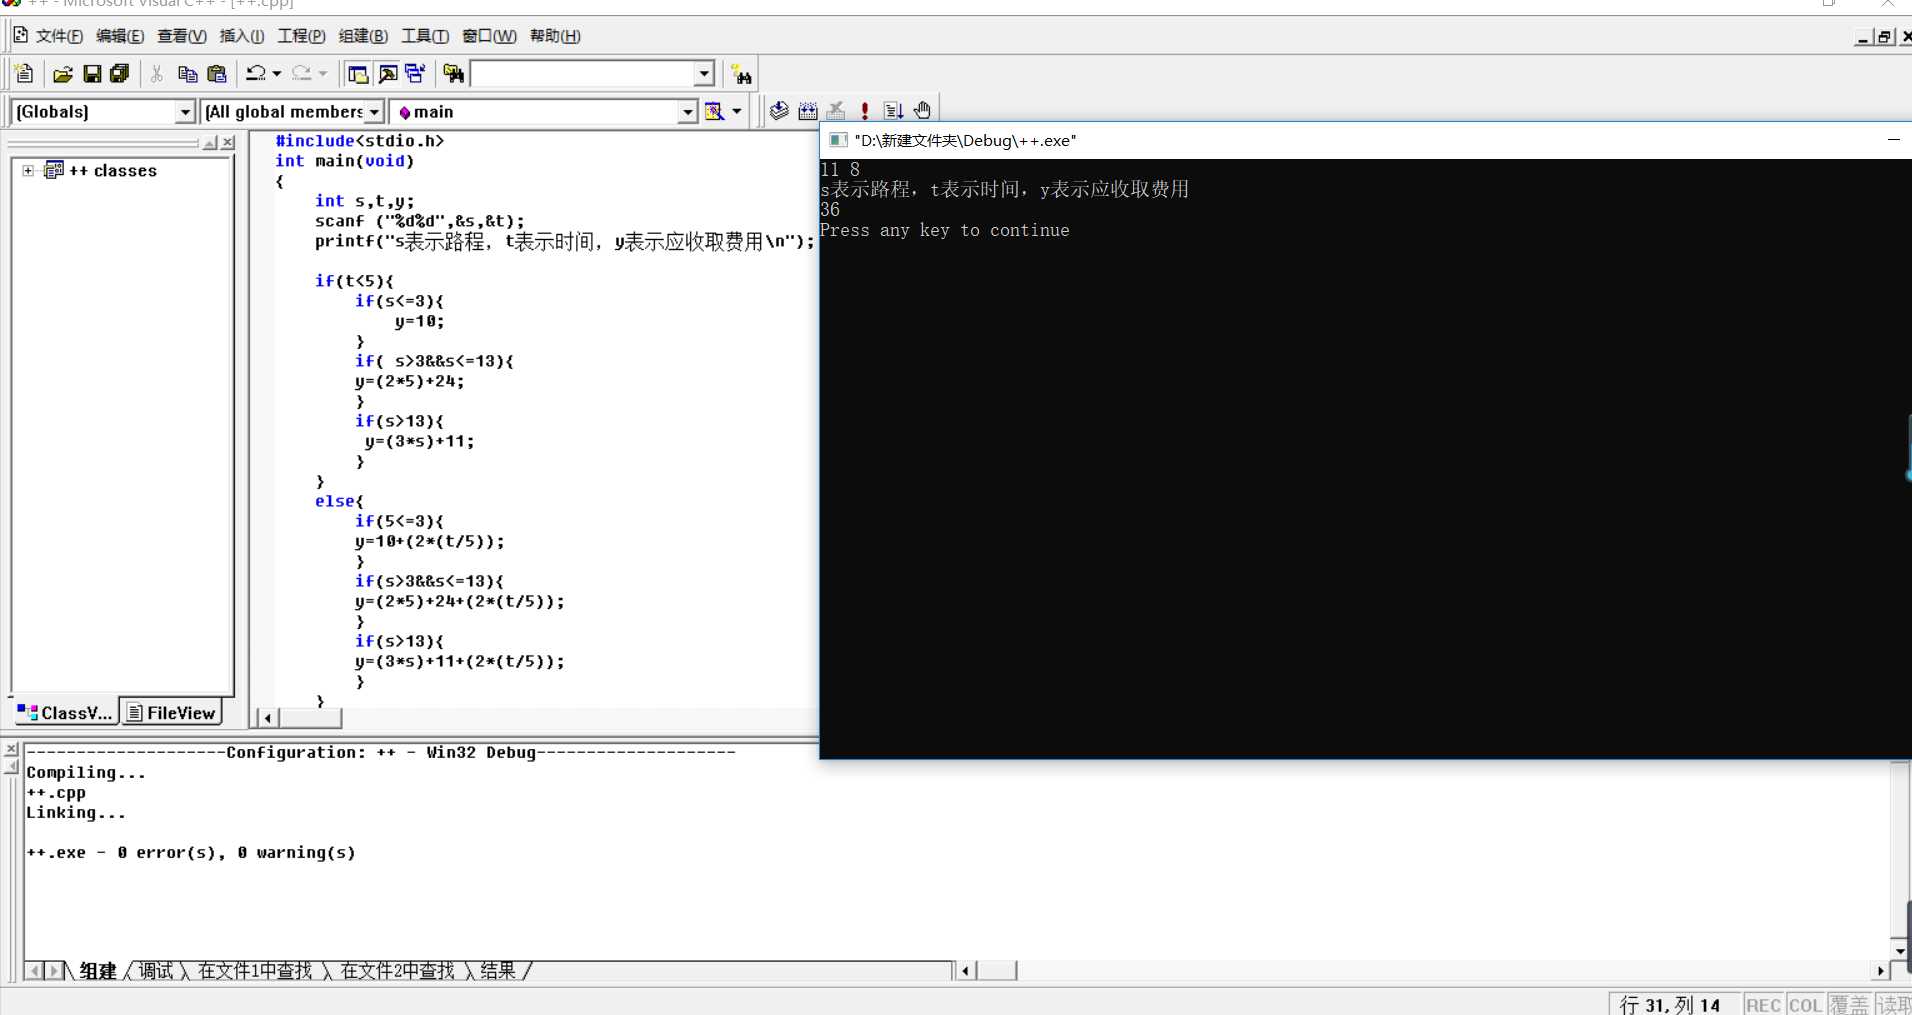1912x1015 pixels.
Task: Create a new text file from toolbar
Action: tap(25, 74)
